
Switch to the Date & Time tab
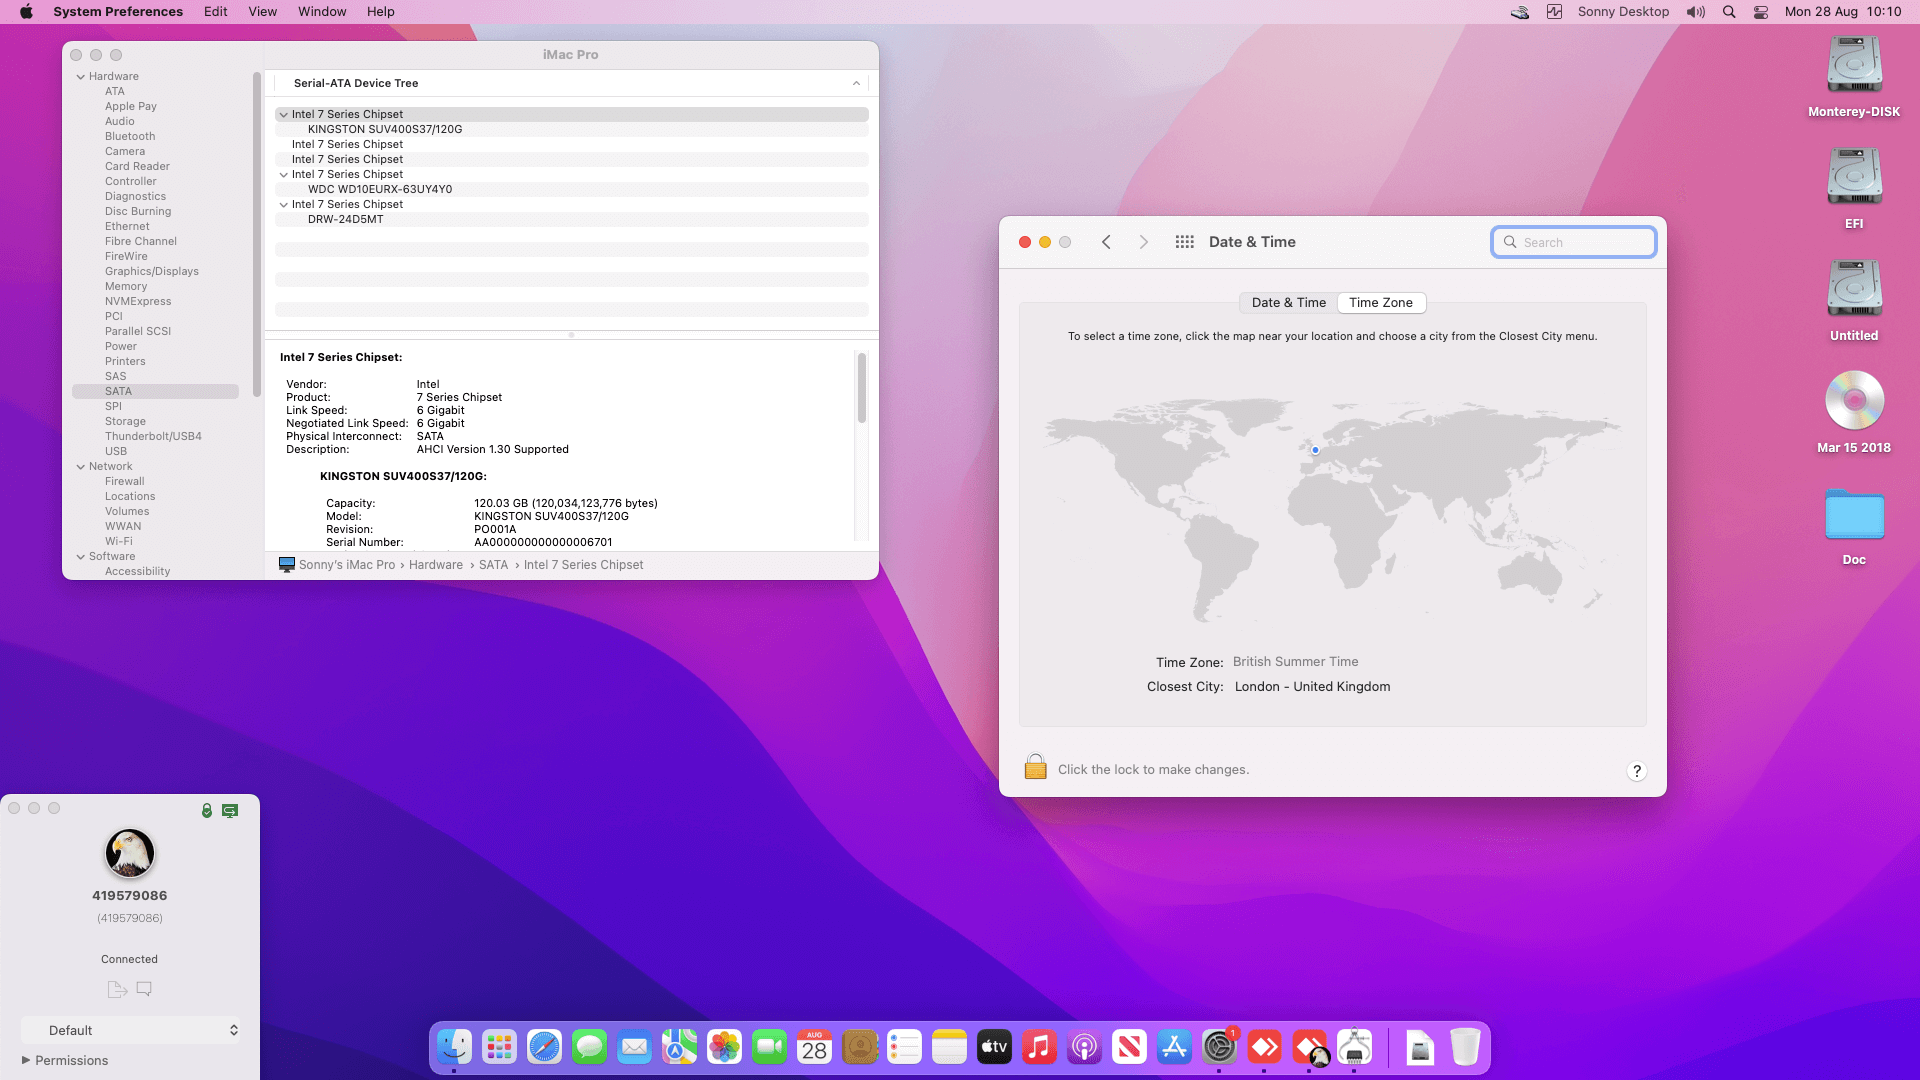(x=1288, y=303)
